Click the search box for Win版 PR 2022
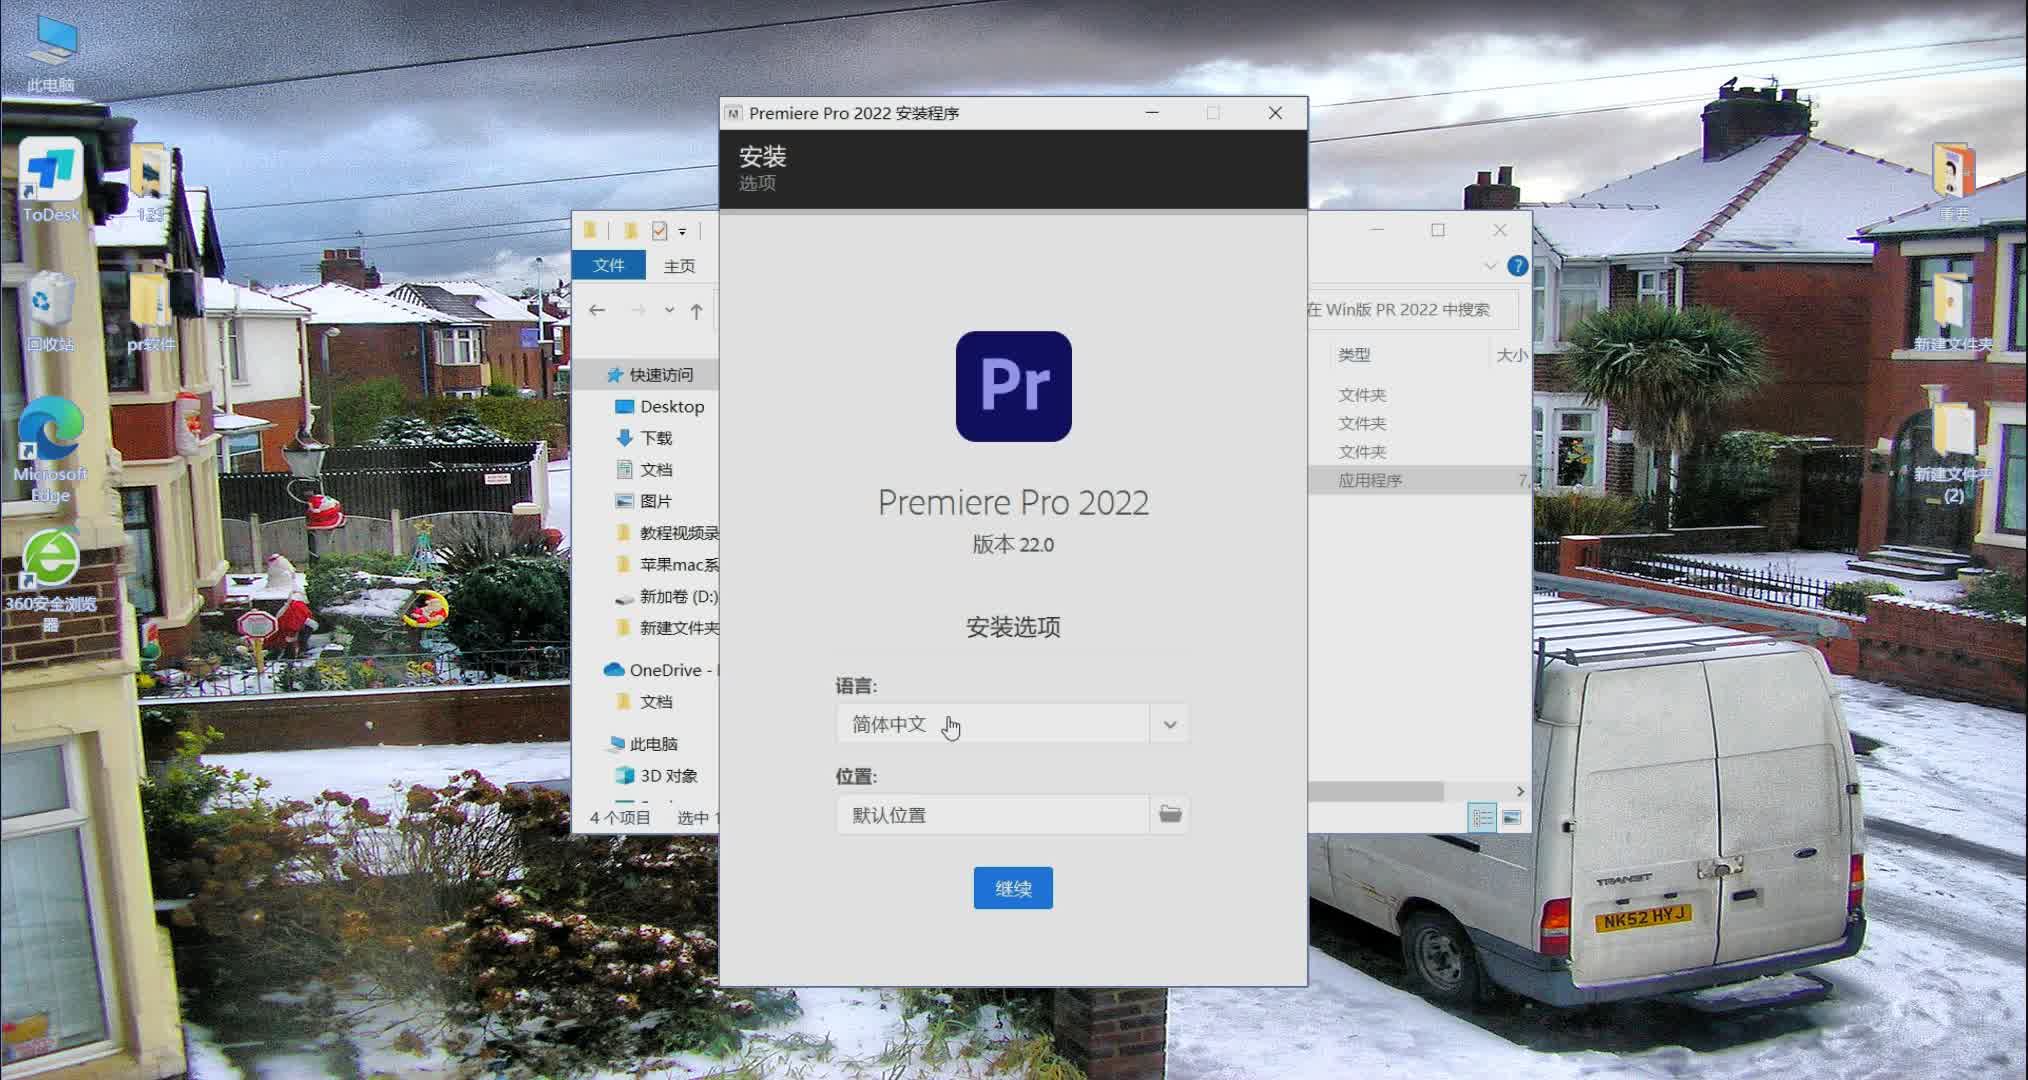The image size is (2028, 1080). tap(1412, 310)
